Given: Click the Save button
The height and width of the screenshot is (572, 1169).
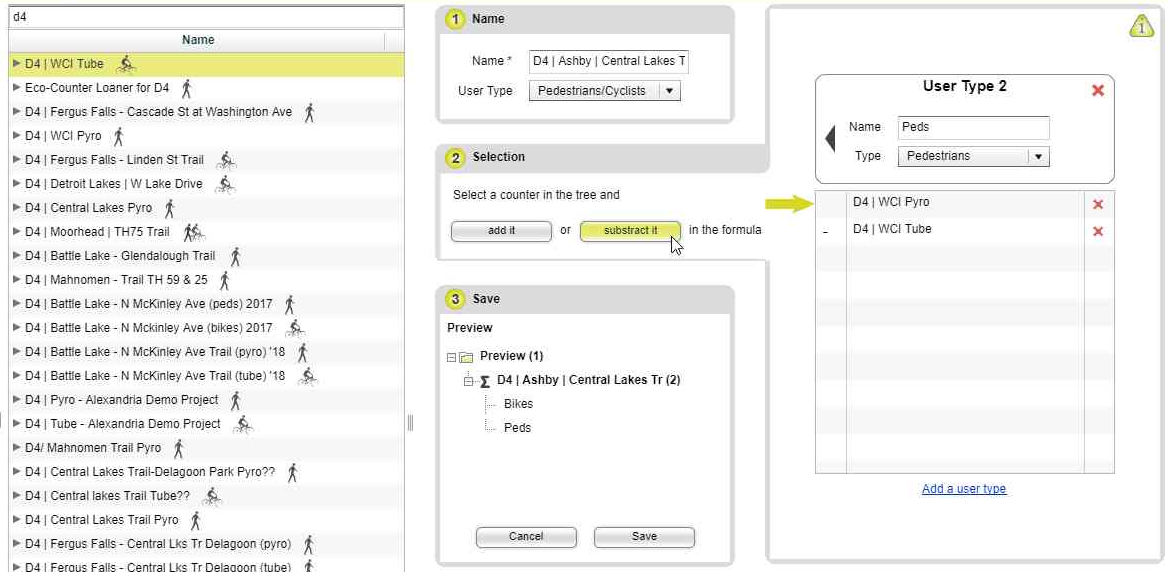Looking at the screenshot, I should click(644, 537).
